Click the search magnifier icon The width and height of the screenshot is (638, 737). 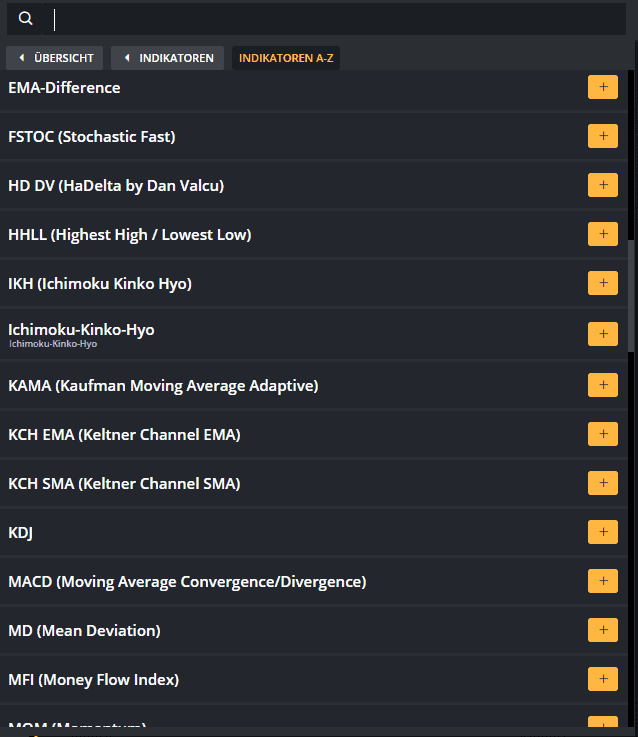(x=25, y=19)
